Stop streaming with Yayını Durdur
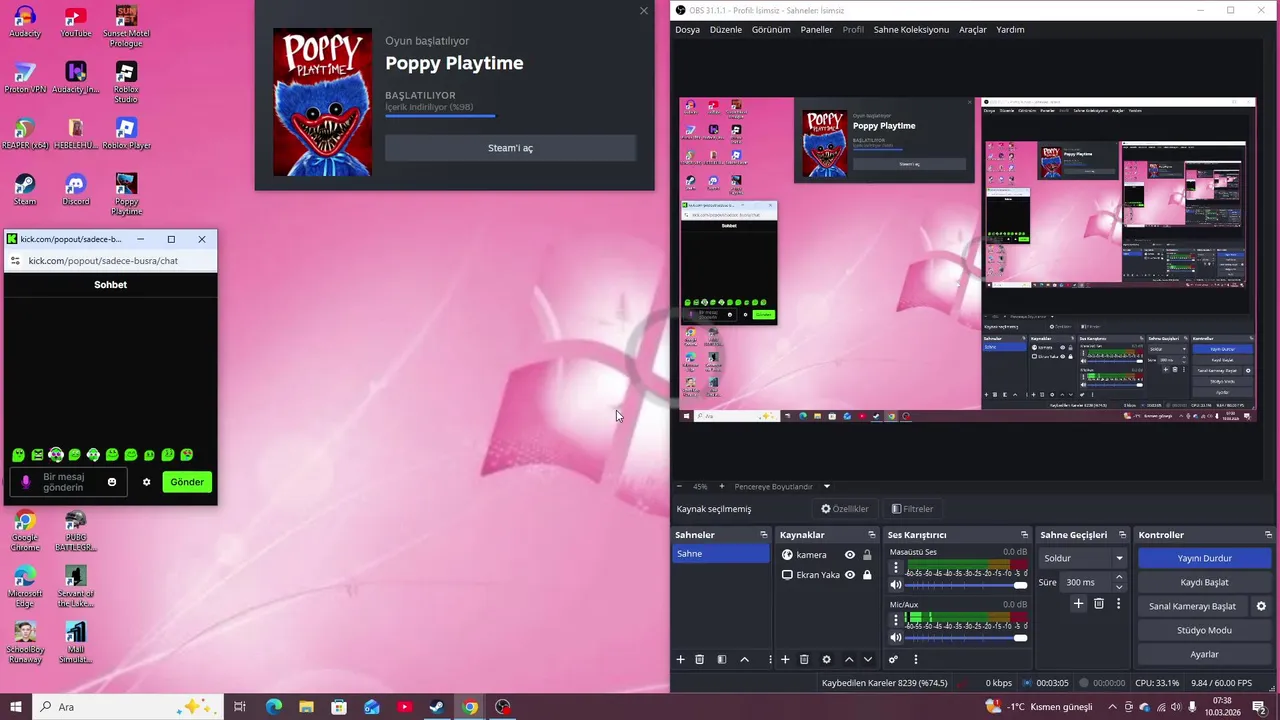1280x720 pixels. pos(1204,558)
